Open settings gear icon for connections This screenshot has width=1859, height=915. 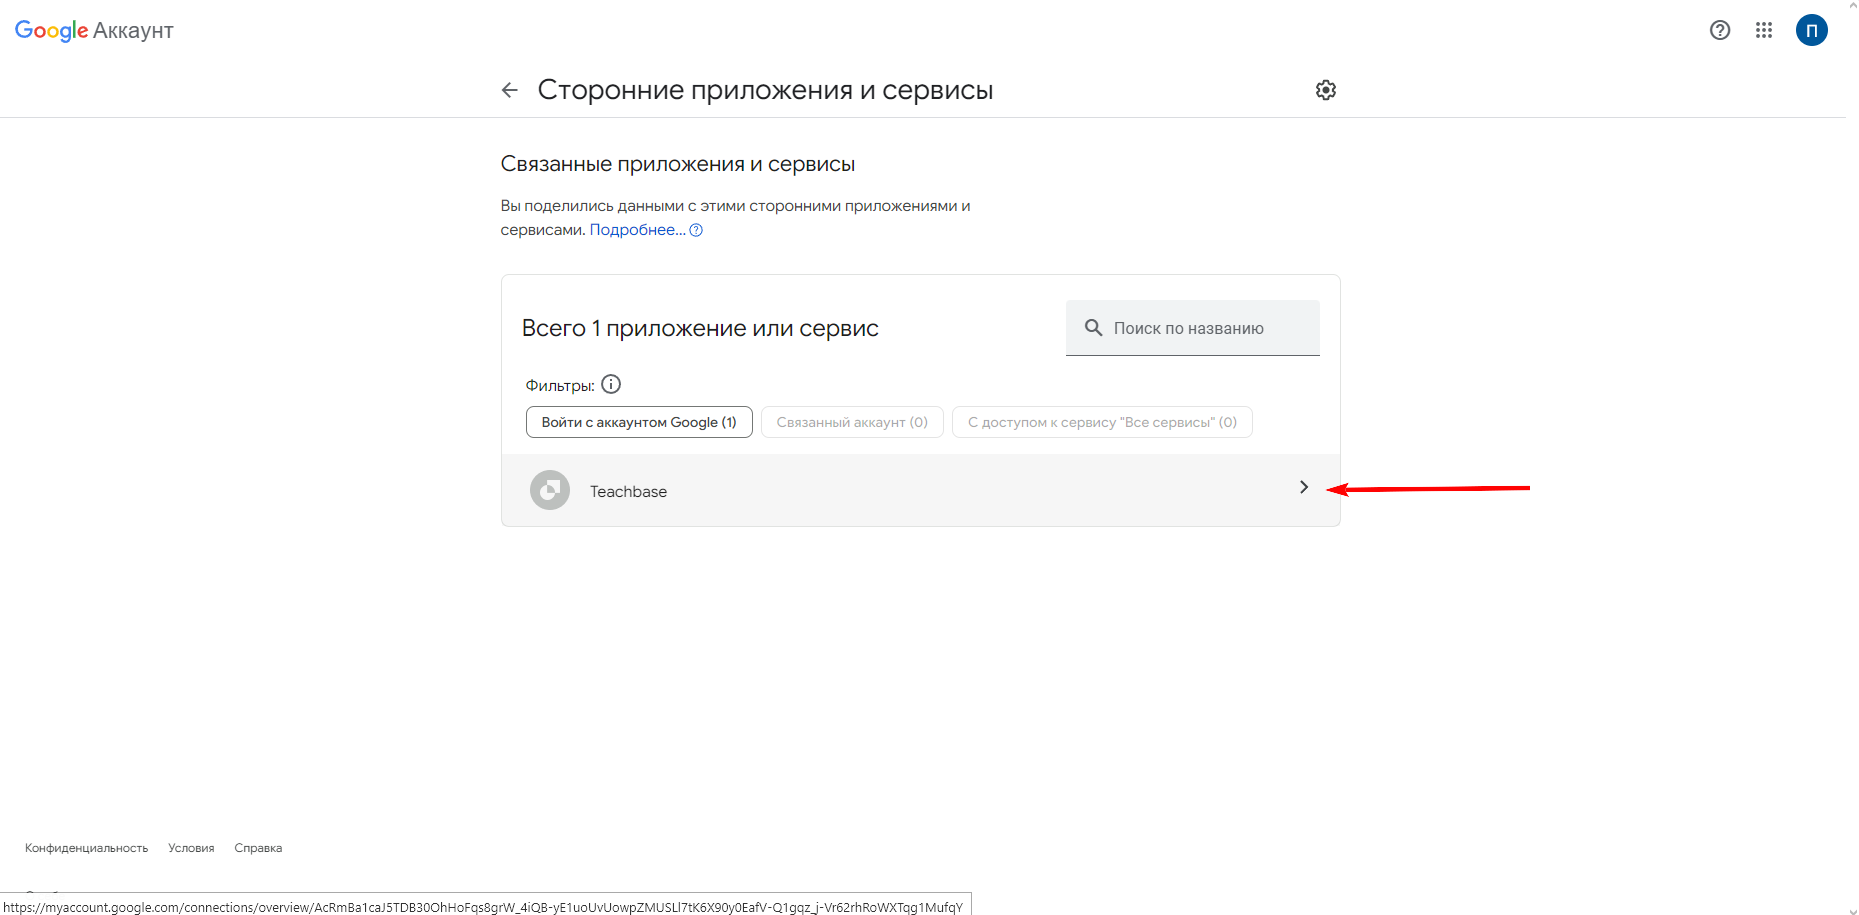point(1326,90)
